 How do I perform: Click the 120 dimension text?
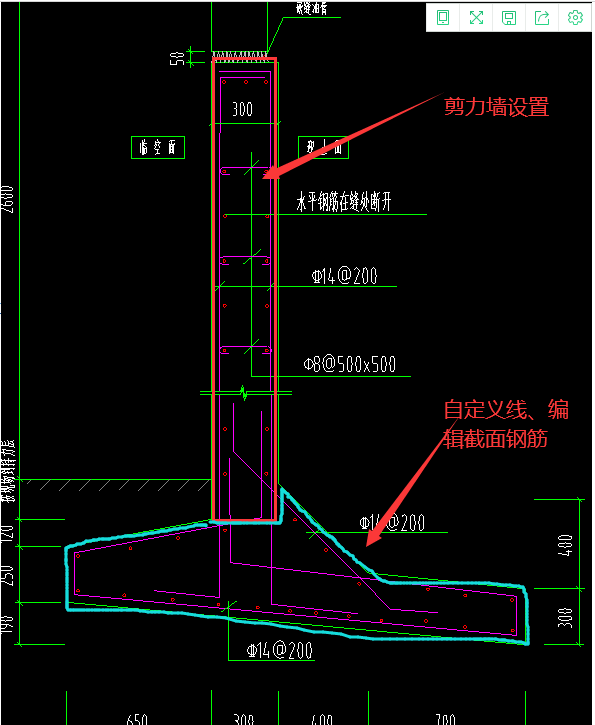pos(8,534)
